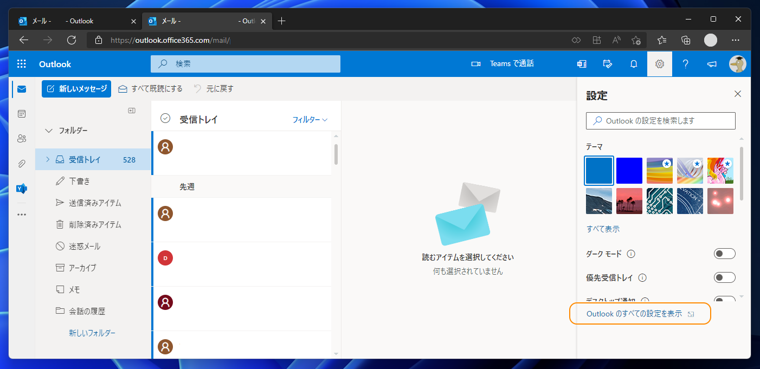Close the first Outlook browser tab
The width and height of the screenshot is (760, 369).
134,21
